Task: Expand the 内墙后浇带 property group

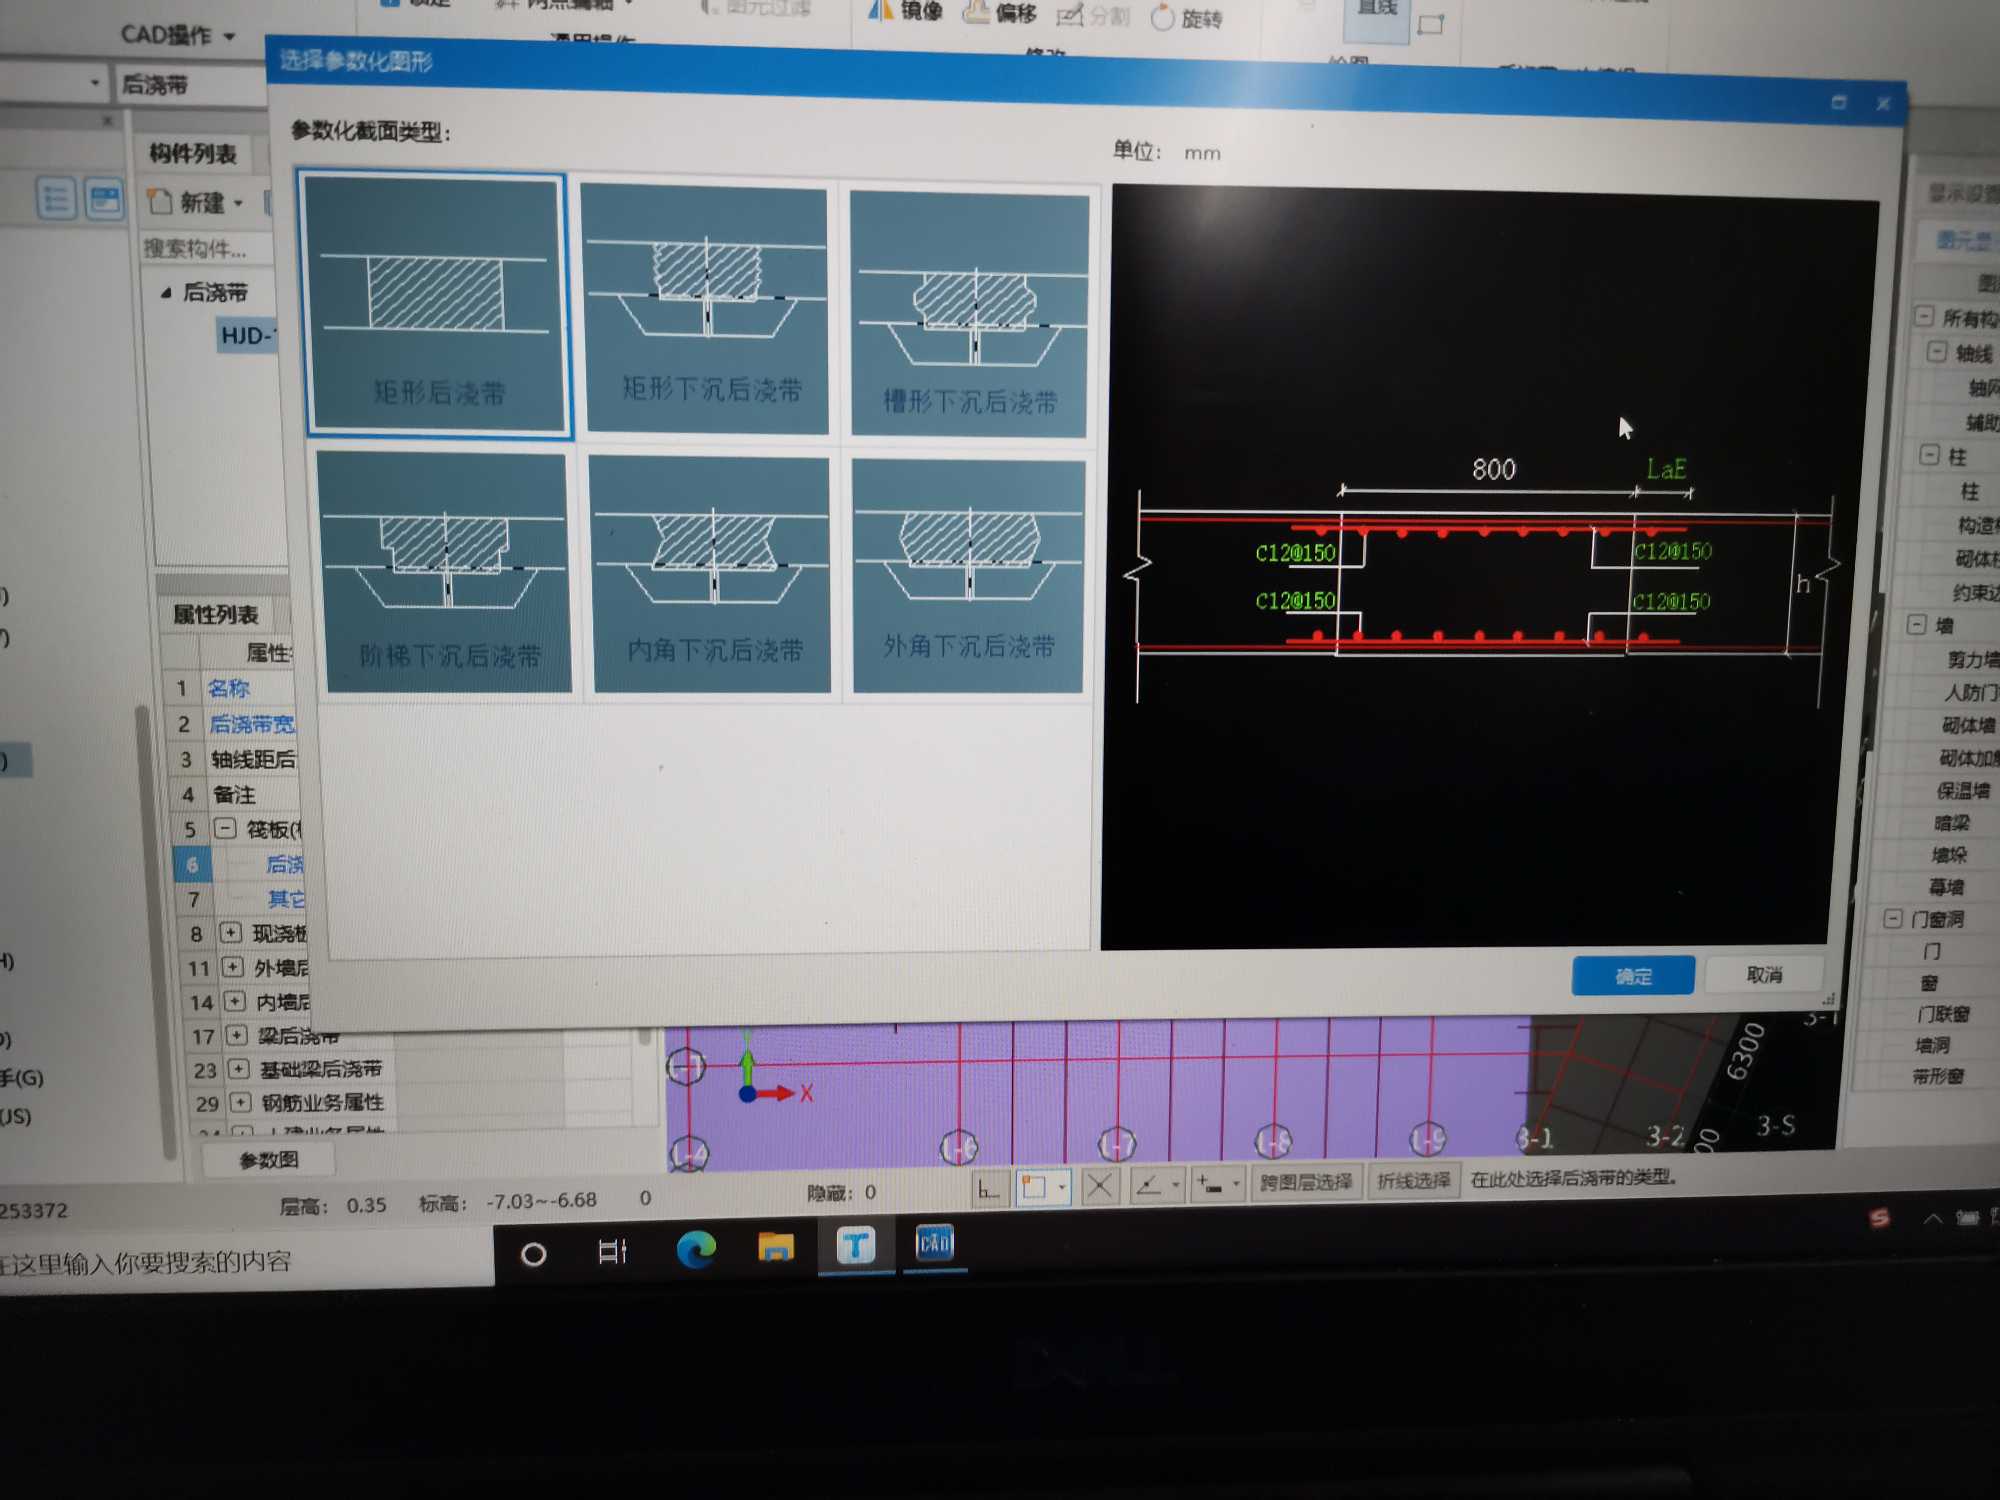Action: tap(235, 1001)
